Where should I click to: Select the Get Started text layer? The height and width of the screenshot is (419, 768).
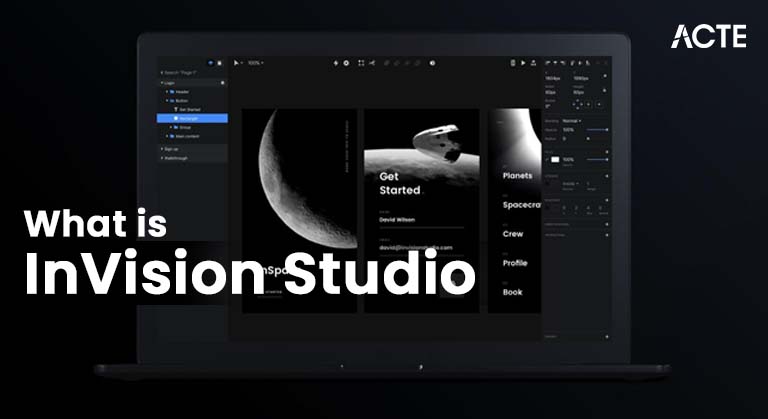click(192, 109)
